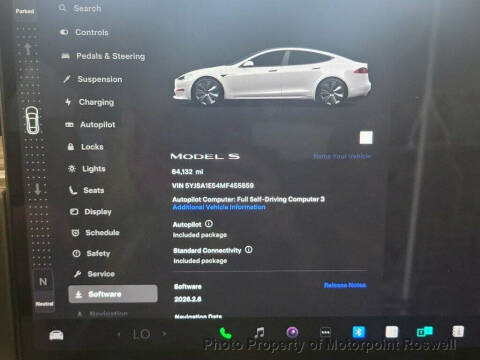Screen dimensions: 480x360
Task: Lower temperature with left arrow
Action: (x=119, y=334)
